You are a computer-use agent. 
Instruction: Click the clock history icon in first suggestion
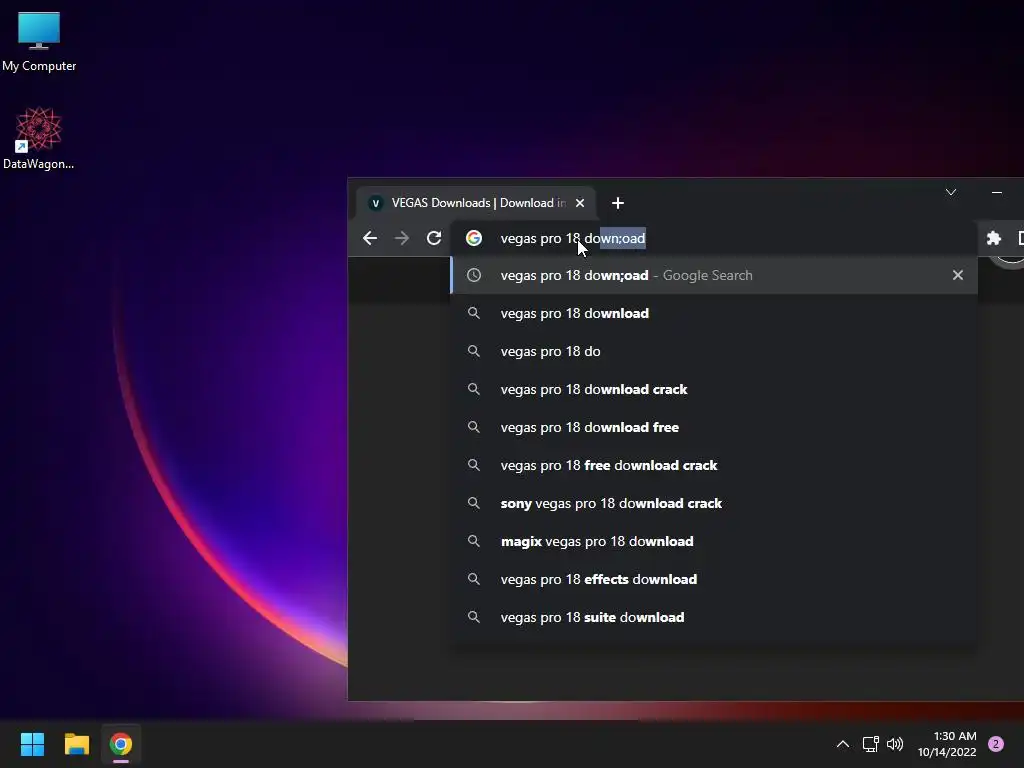pos(474,276)
